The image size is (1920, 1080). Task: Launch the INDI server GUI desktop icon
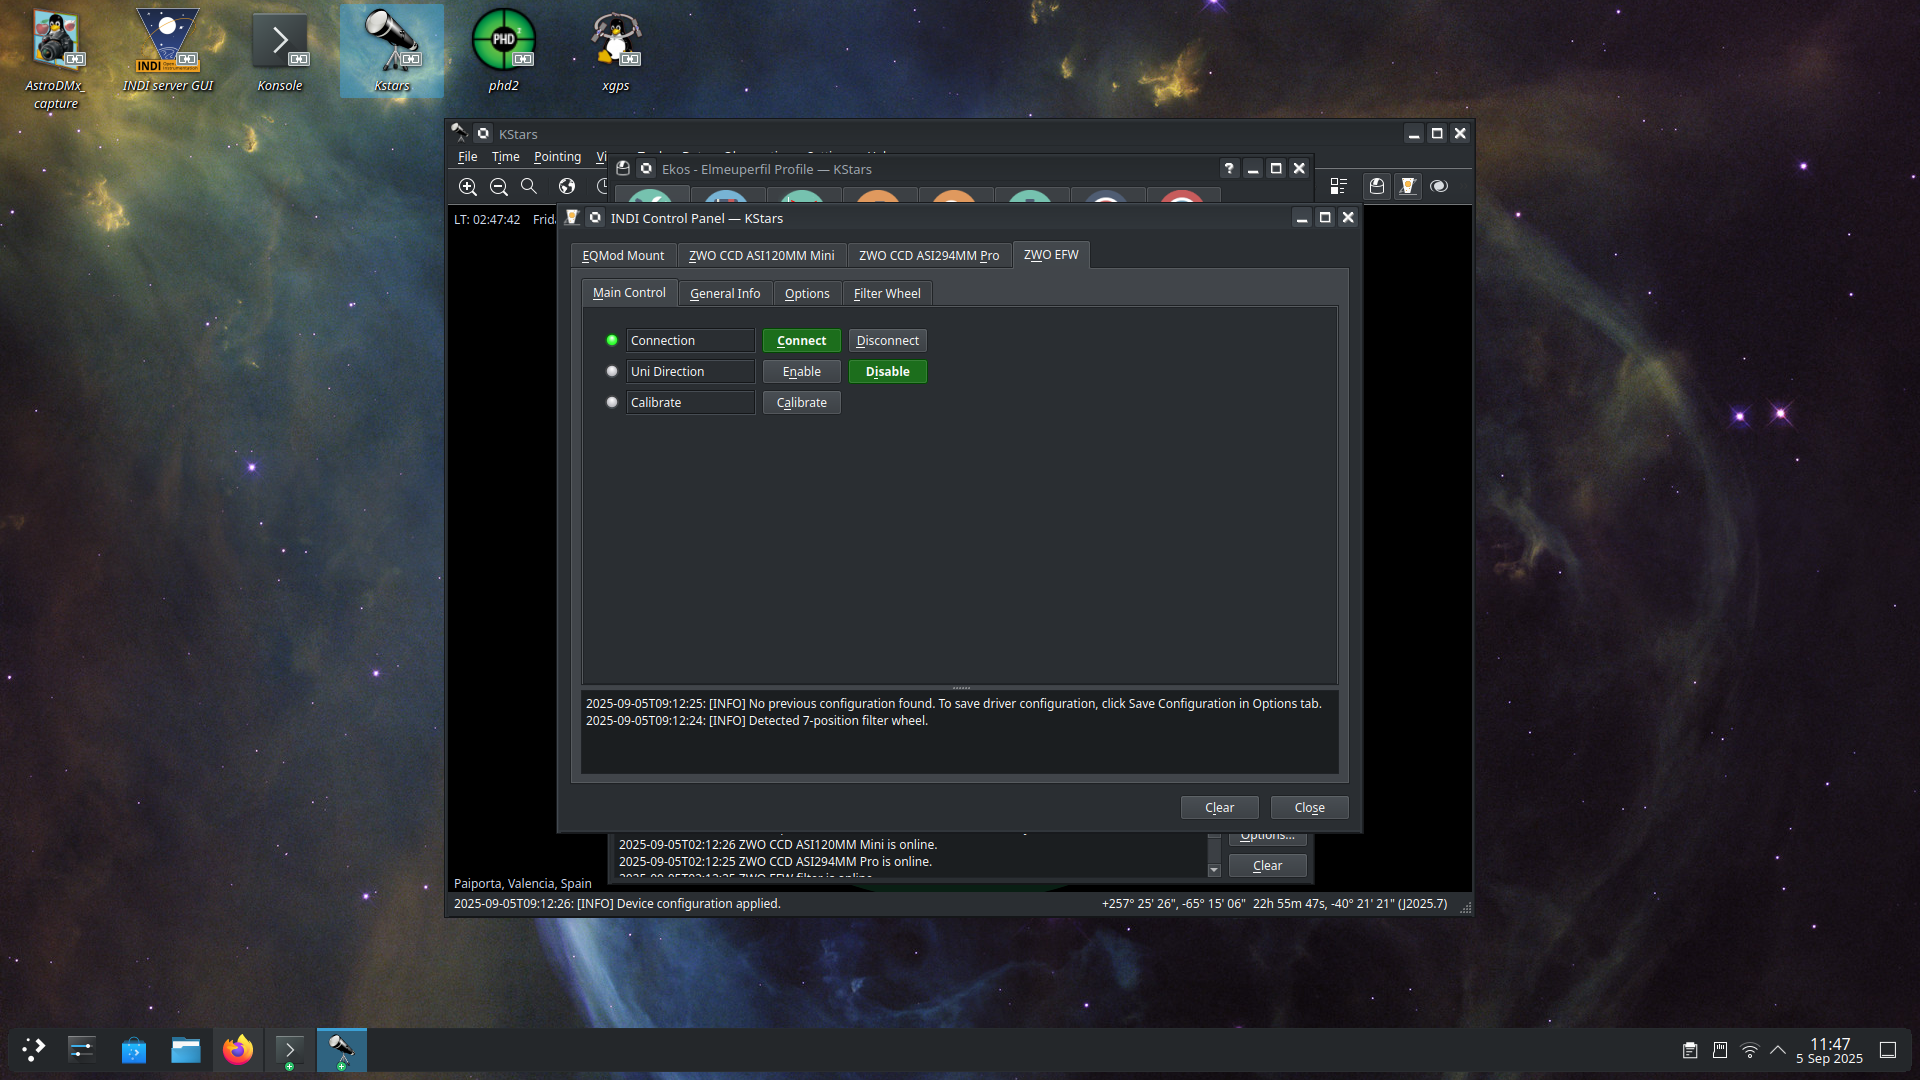tap(168, 50)
